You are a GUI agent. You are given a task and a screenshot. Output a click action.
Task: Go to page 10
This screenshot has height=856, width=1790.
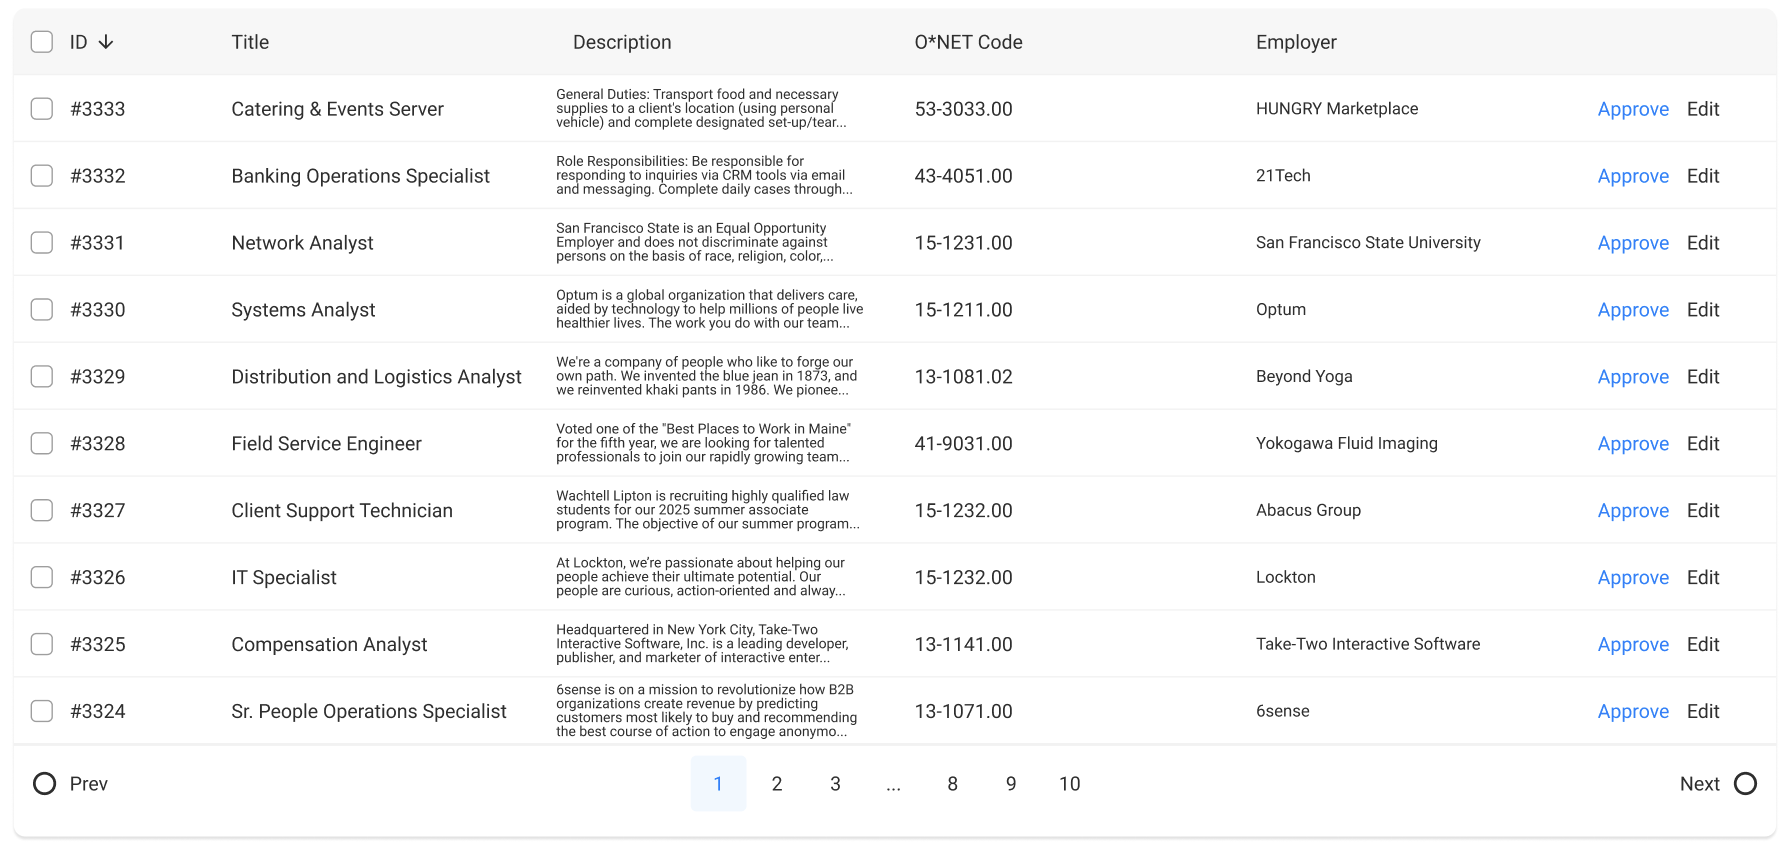coord(1070,784)
